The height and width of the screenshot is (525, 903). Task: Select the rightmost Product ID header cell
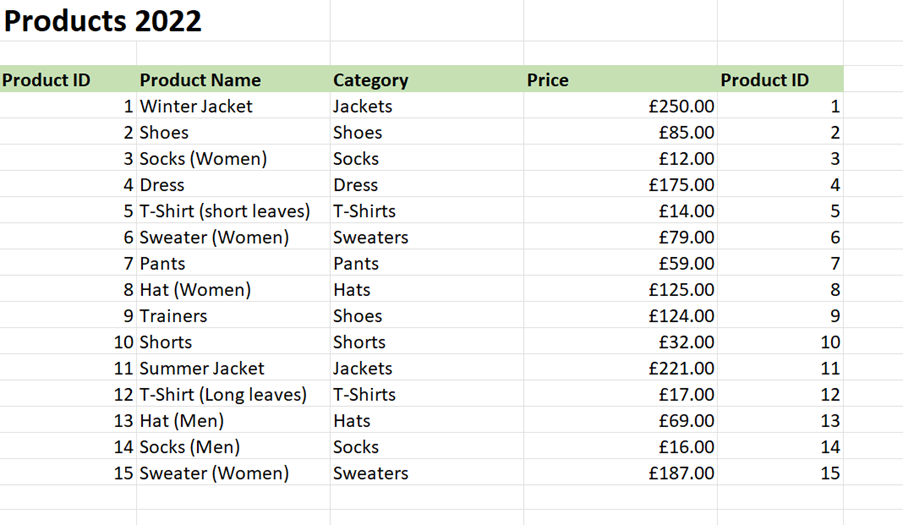(780, 79)
